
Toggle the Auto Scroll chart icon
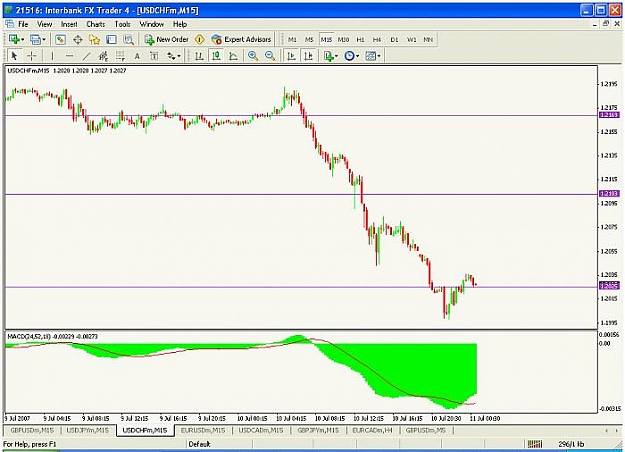pyautogui.click(x=291, y=56)
